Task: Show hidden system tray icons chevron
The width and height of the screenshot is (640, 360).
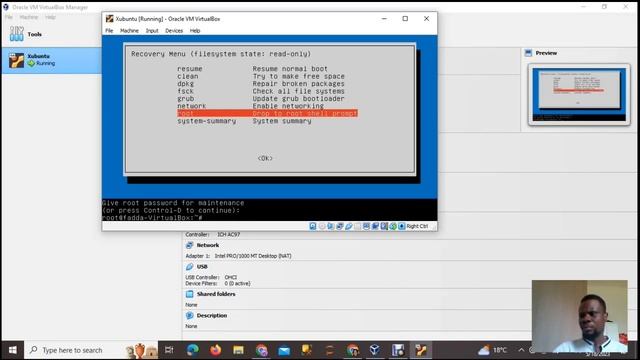Action: coord(521,350)
